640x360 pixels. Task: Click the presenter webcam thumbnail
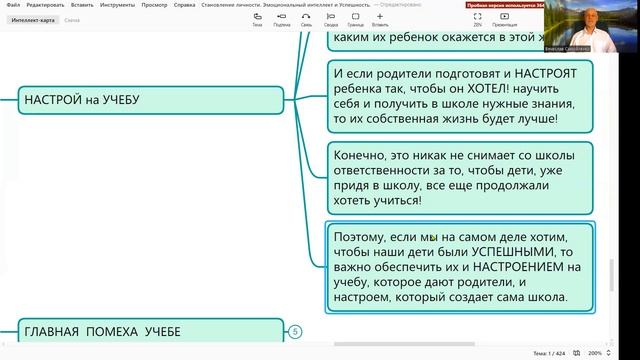(592, 26)
